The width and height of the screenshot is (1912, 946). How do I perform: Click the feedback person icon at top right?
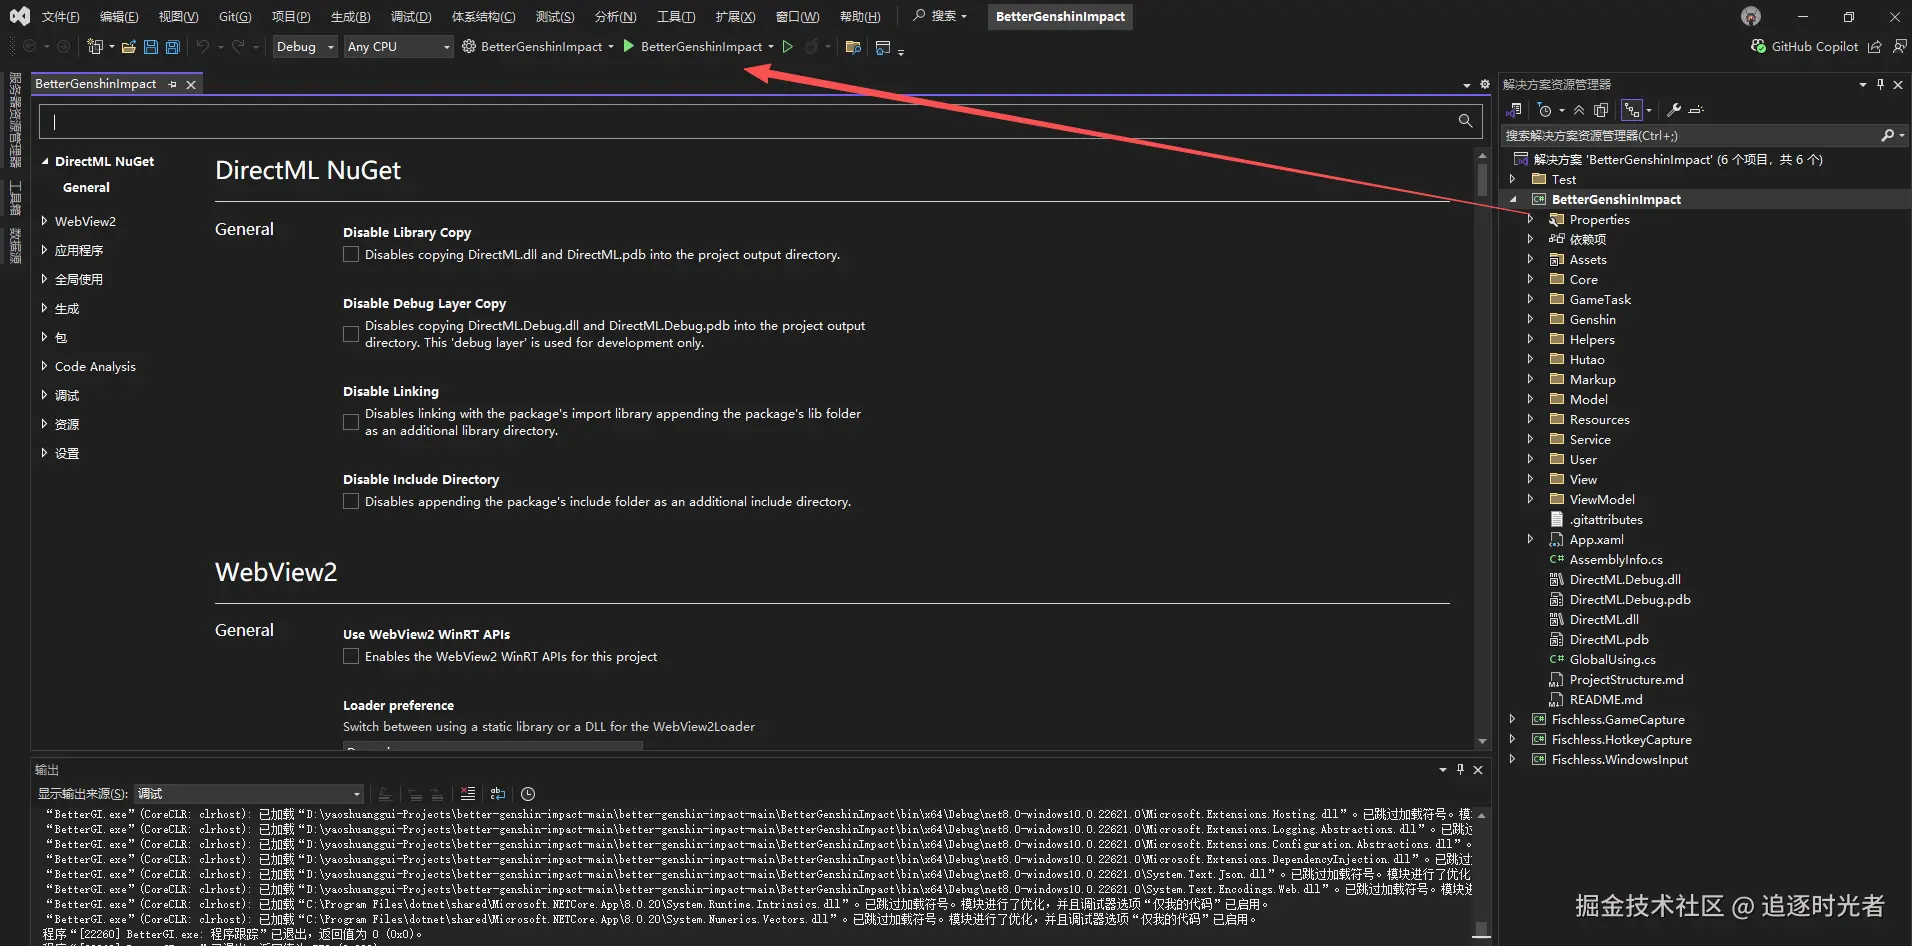tap(1899, 46)
